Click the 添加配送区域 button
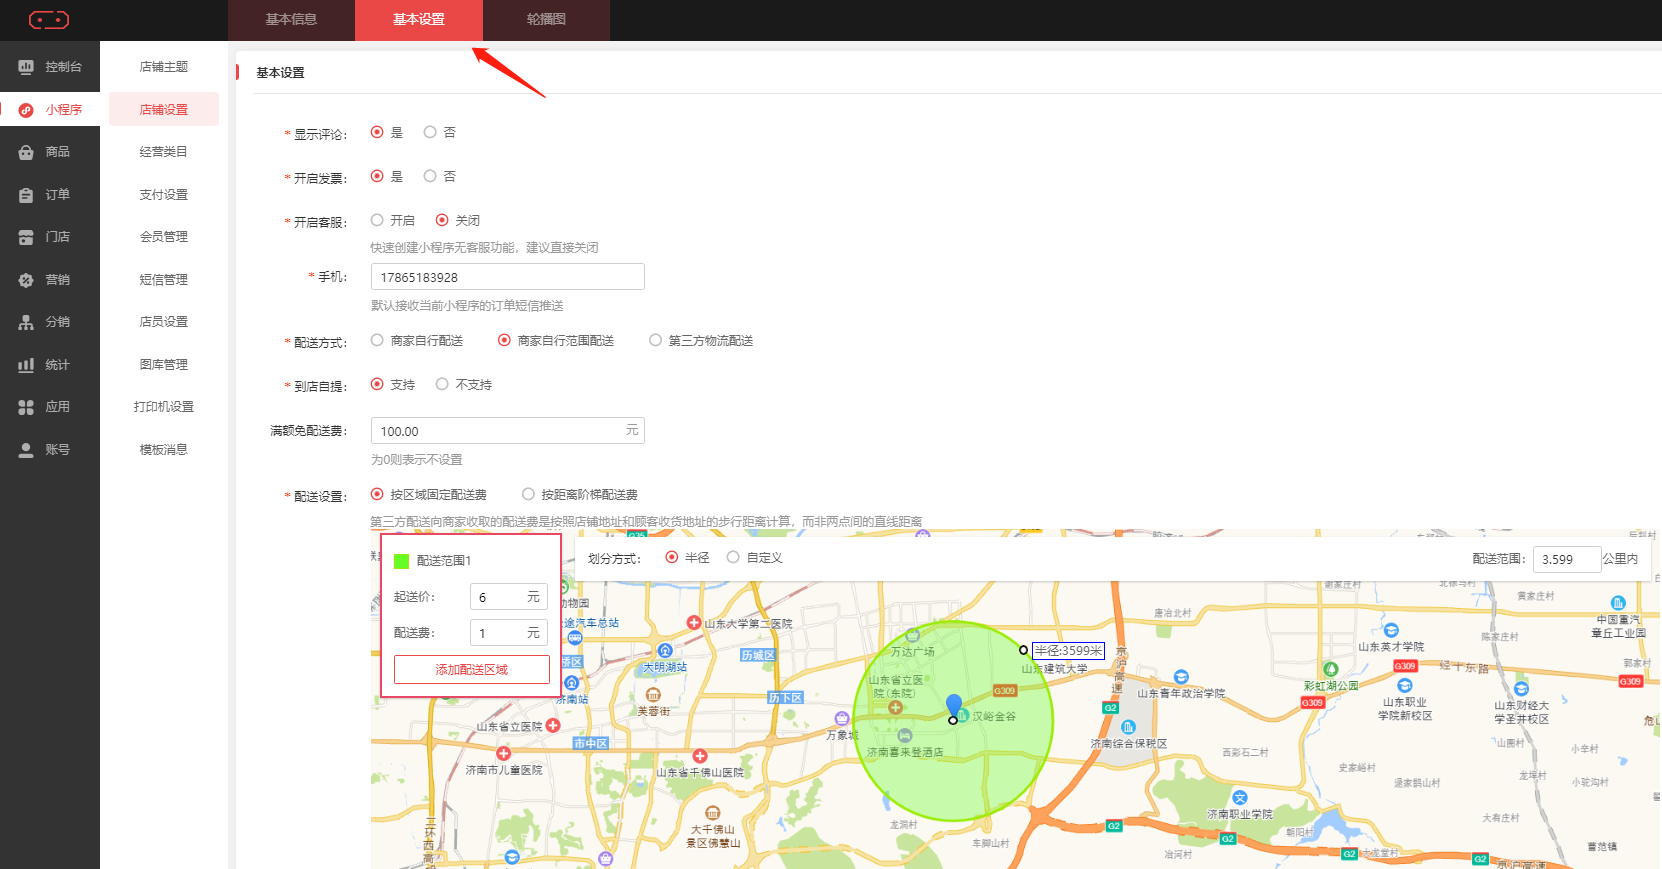Image resolution: width=1662 pixels, height=869 pixels. (471, 669)
